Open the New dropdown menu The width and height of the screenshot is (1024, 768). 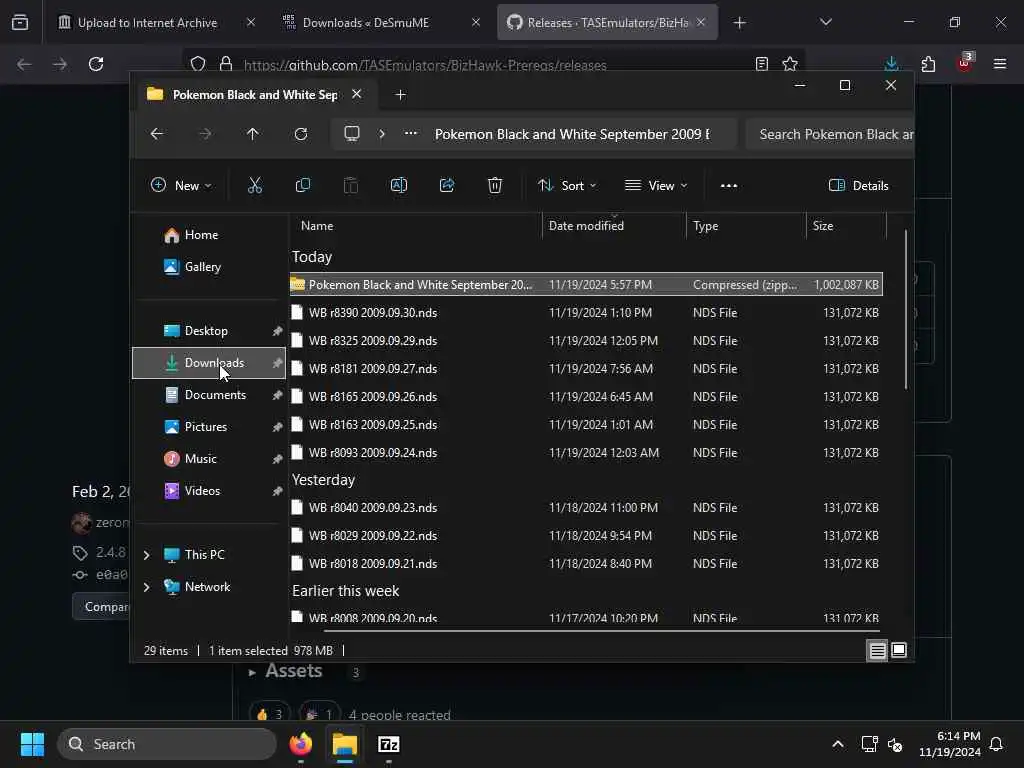(x=182, y=185)
